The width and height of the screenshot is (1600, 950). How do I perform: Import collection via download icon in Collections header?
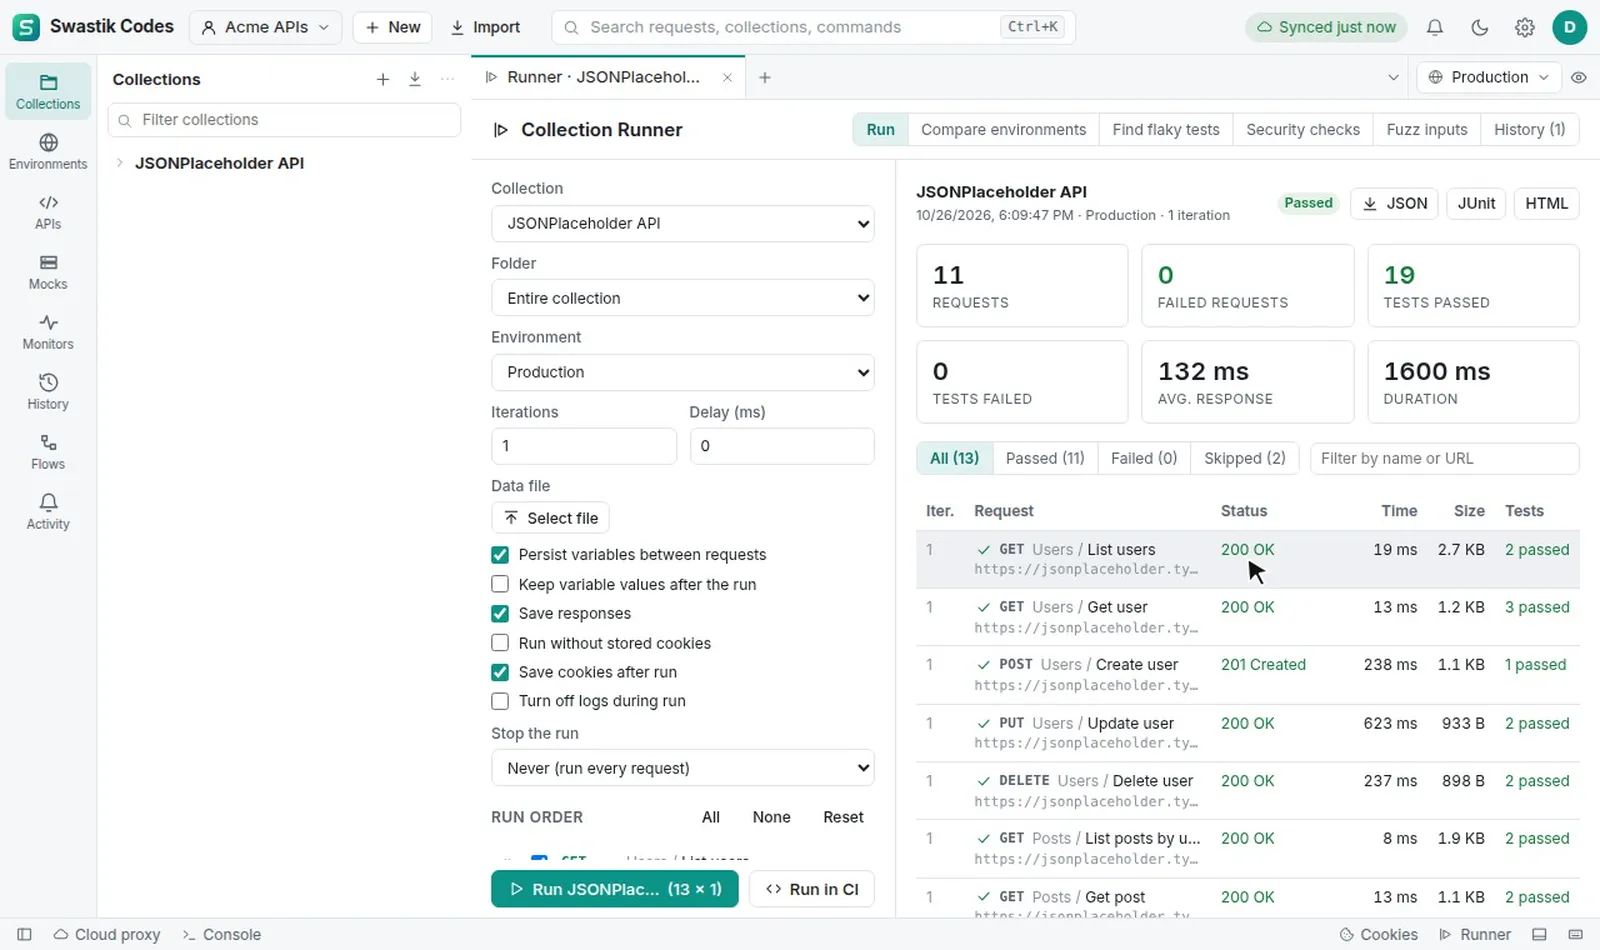point(415,79)
